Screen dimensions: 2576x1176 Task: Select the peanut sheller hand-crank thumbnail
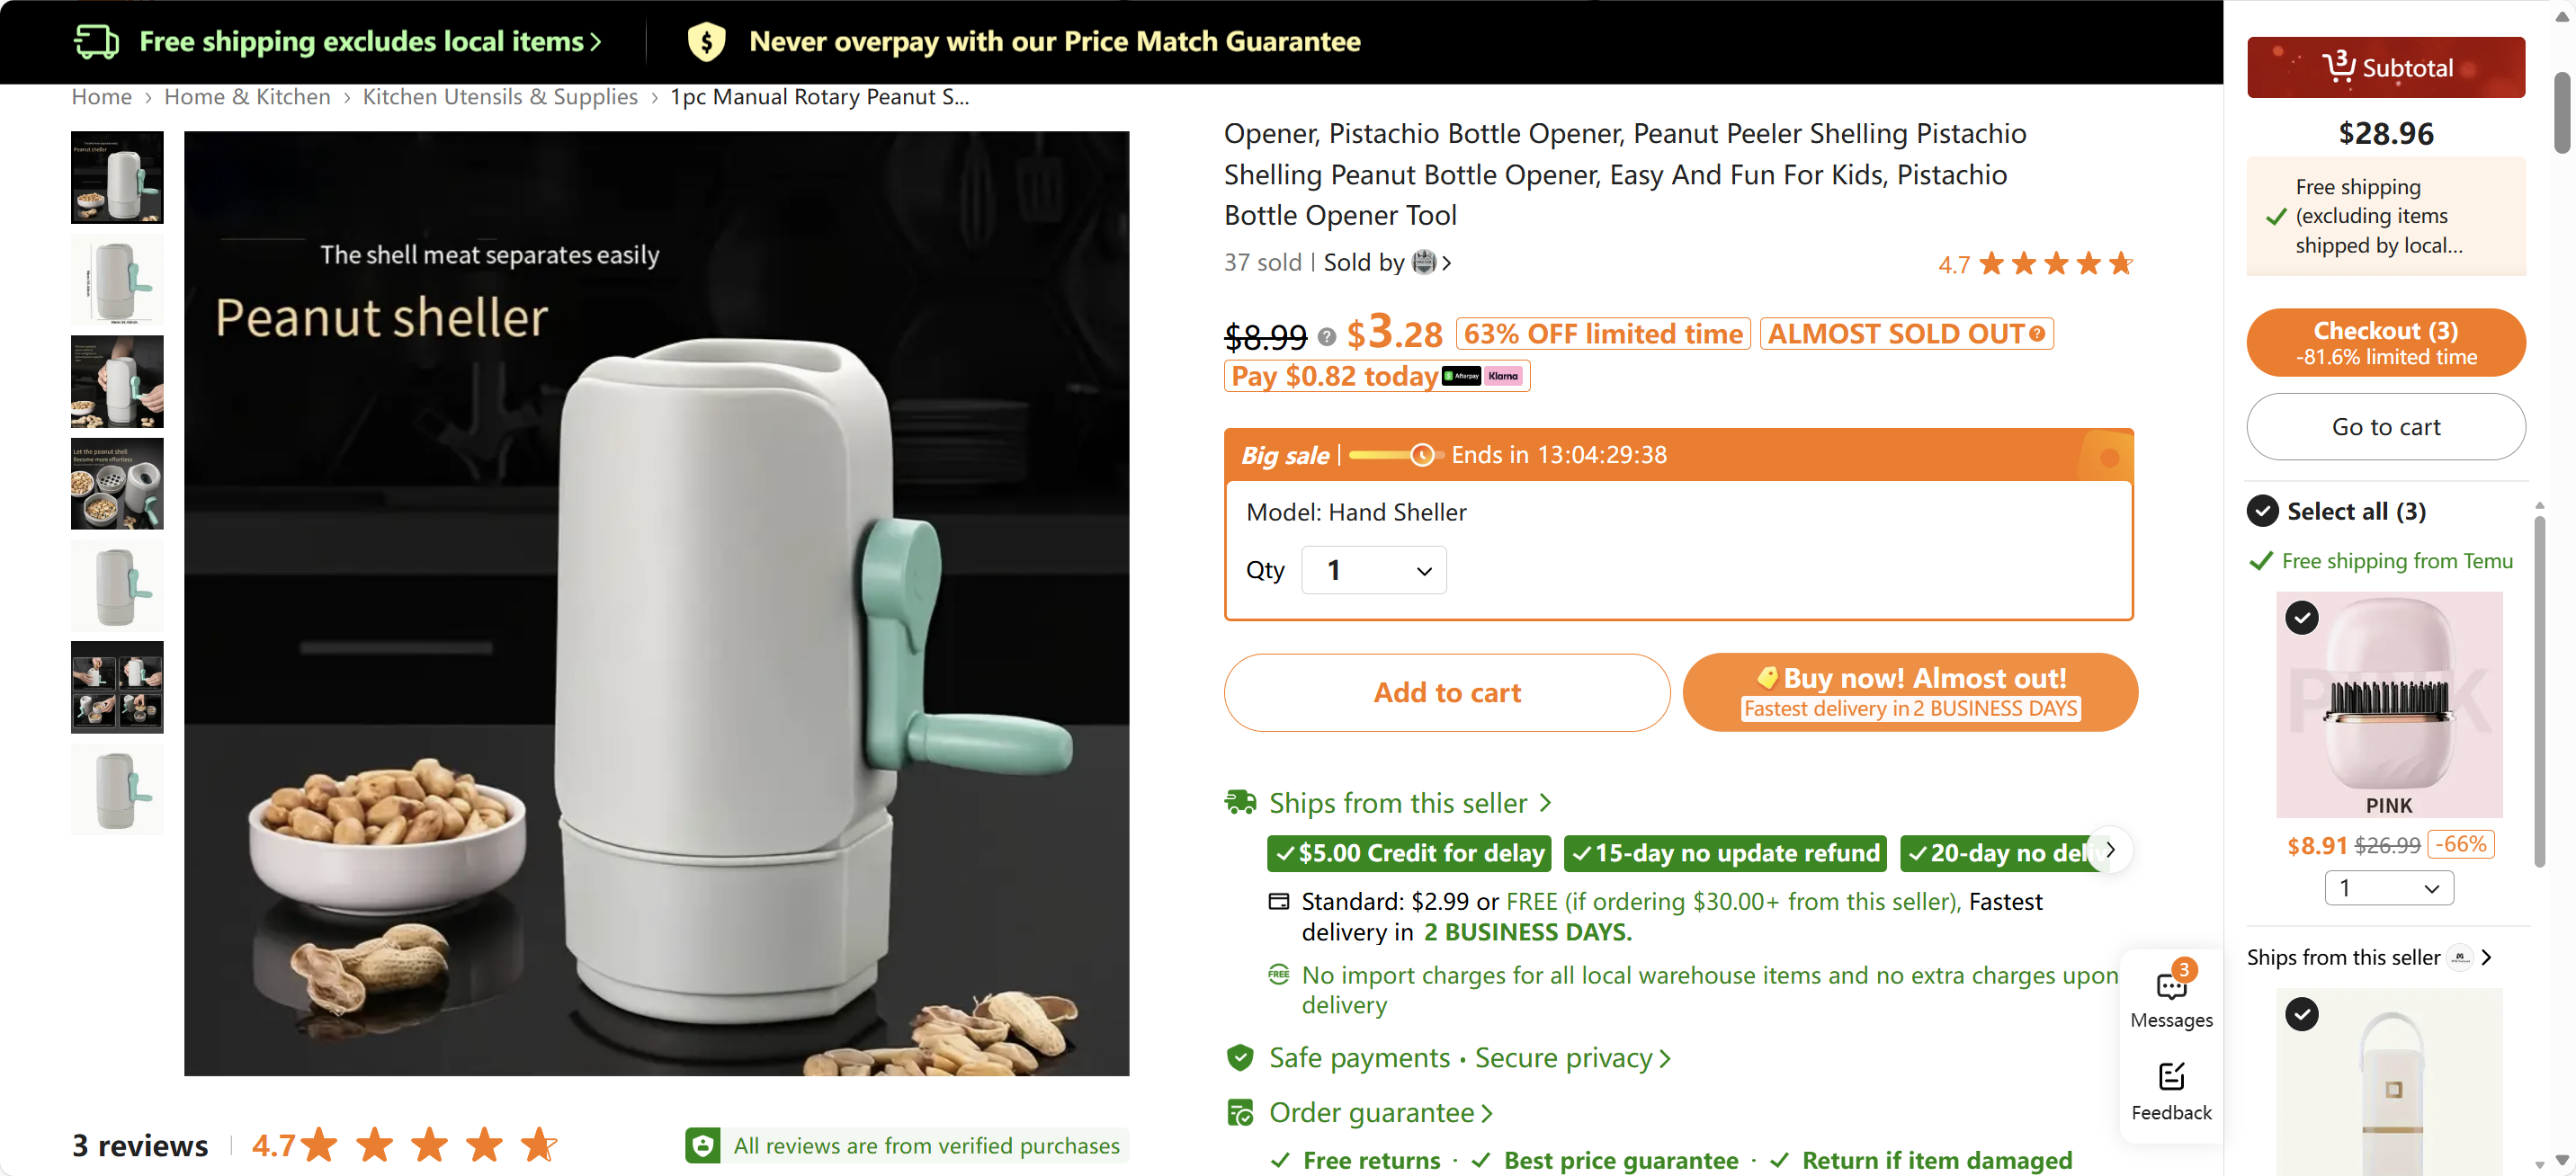(117, 381)
